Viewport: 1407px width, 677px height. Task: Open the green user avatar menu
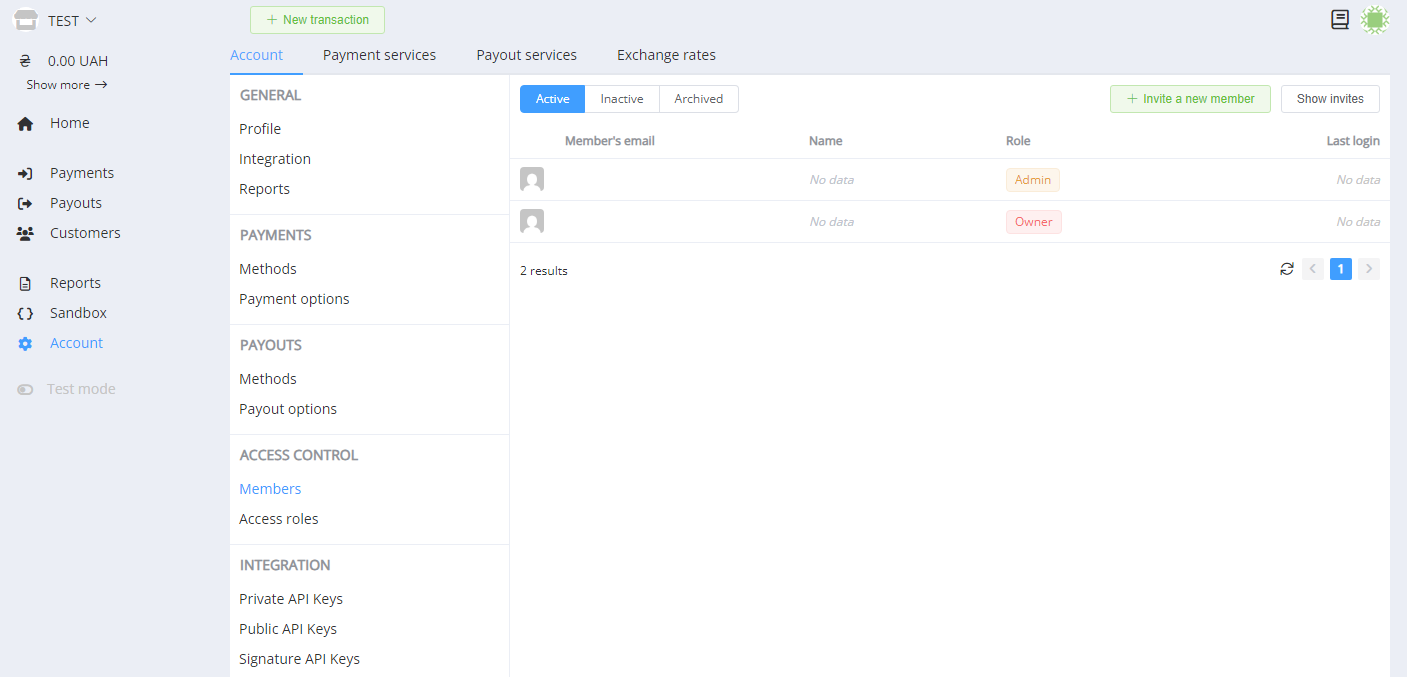(1376, 19)
